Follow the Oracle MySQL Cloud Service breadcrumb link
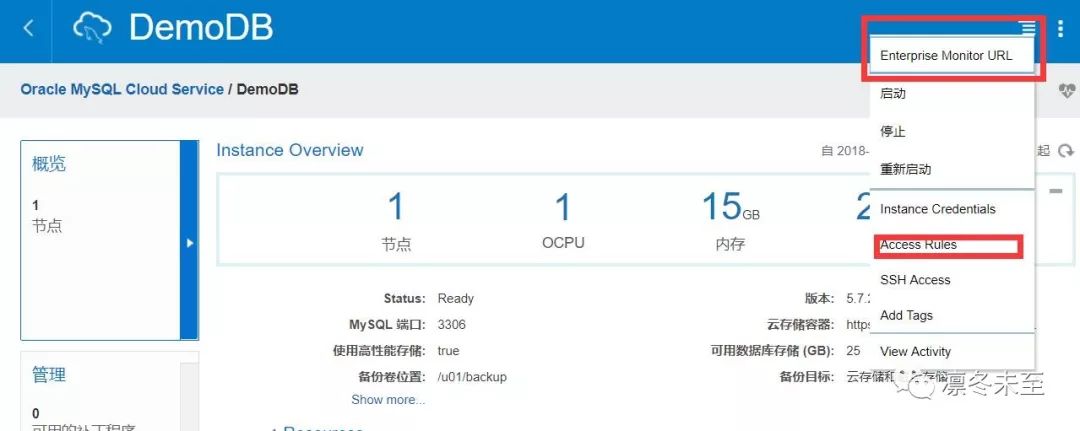 click(x=122, y=90)
